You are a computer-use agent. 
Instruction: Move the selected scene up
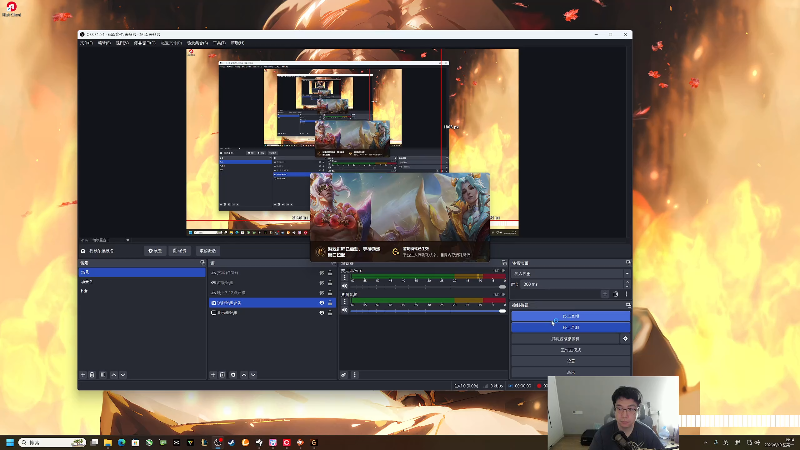tap(114, 374)
